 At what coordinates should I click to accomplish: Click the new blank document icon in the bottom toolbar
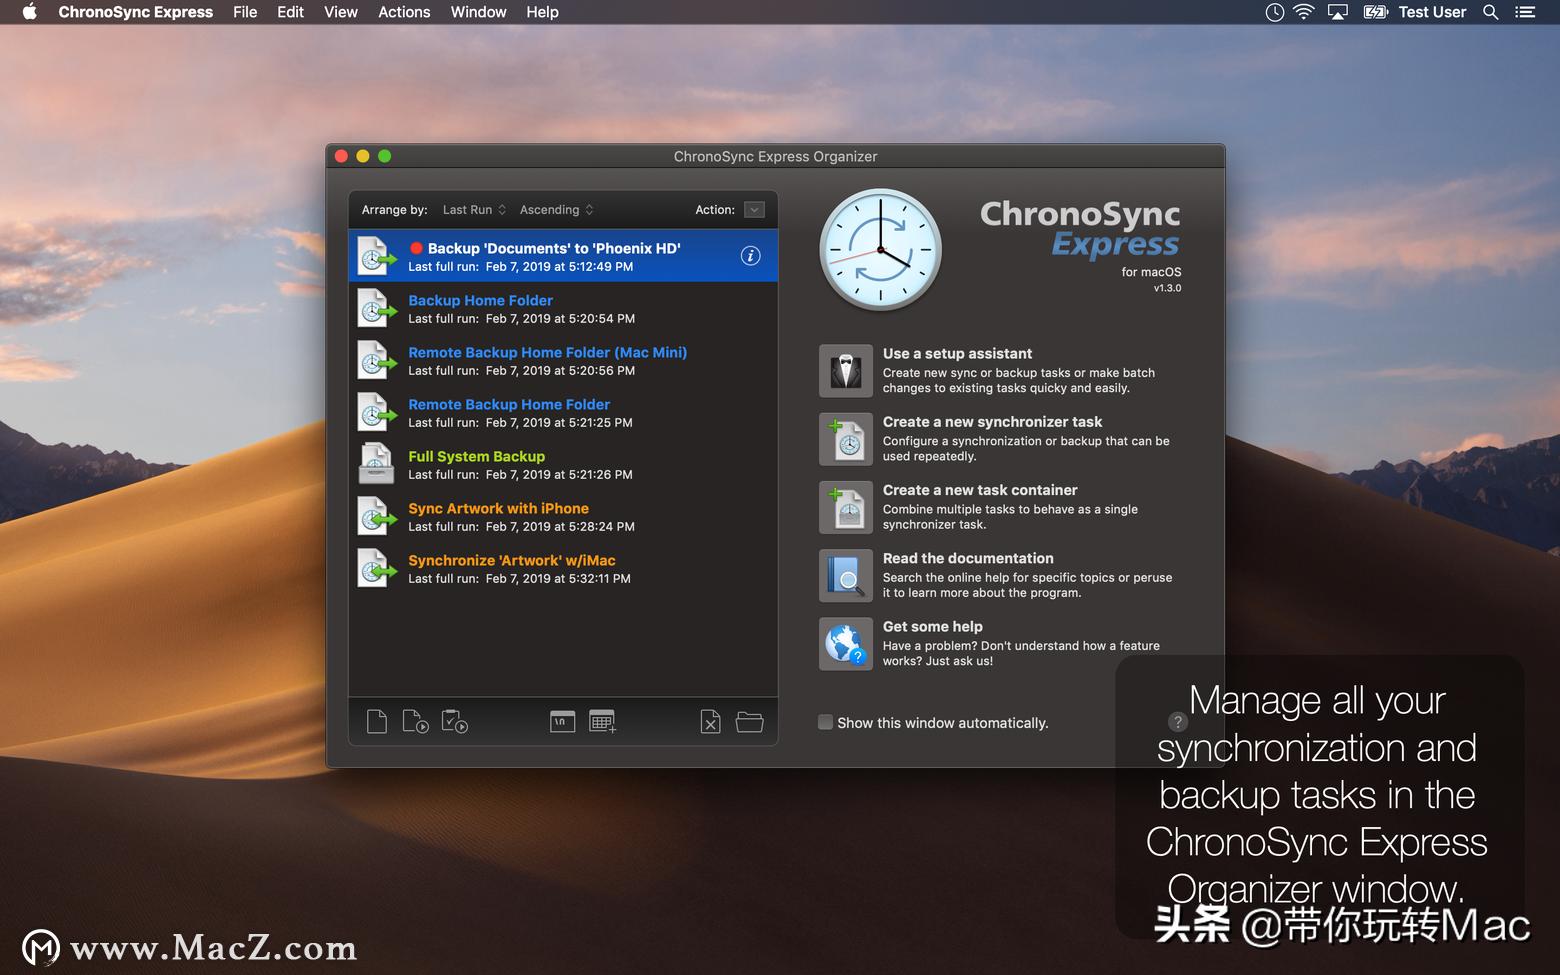(x=377, y=721)
